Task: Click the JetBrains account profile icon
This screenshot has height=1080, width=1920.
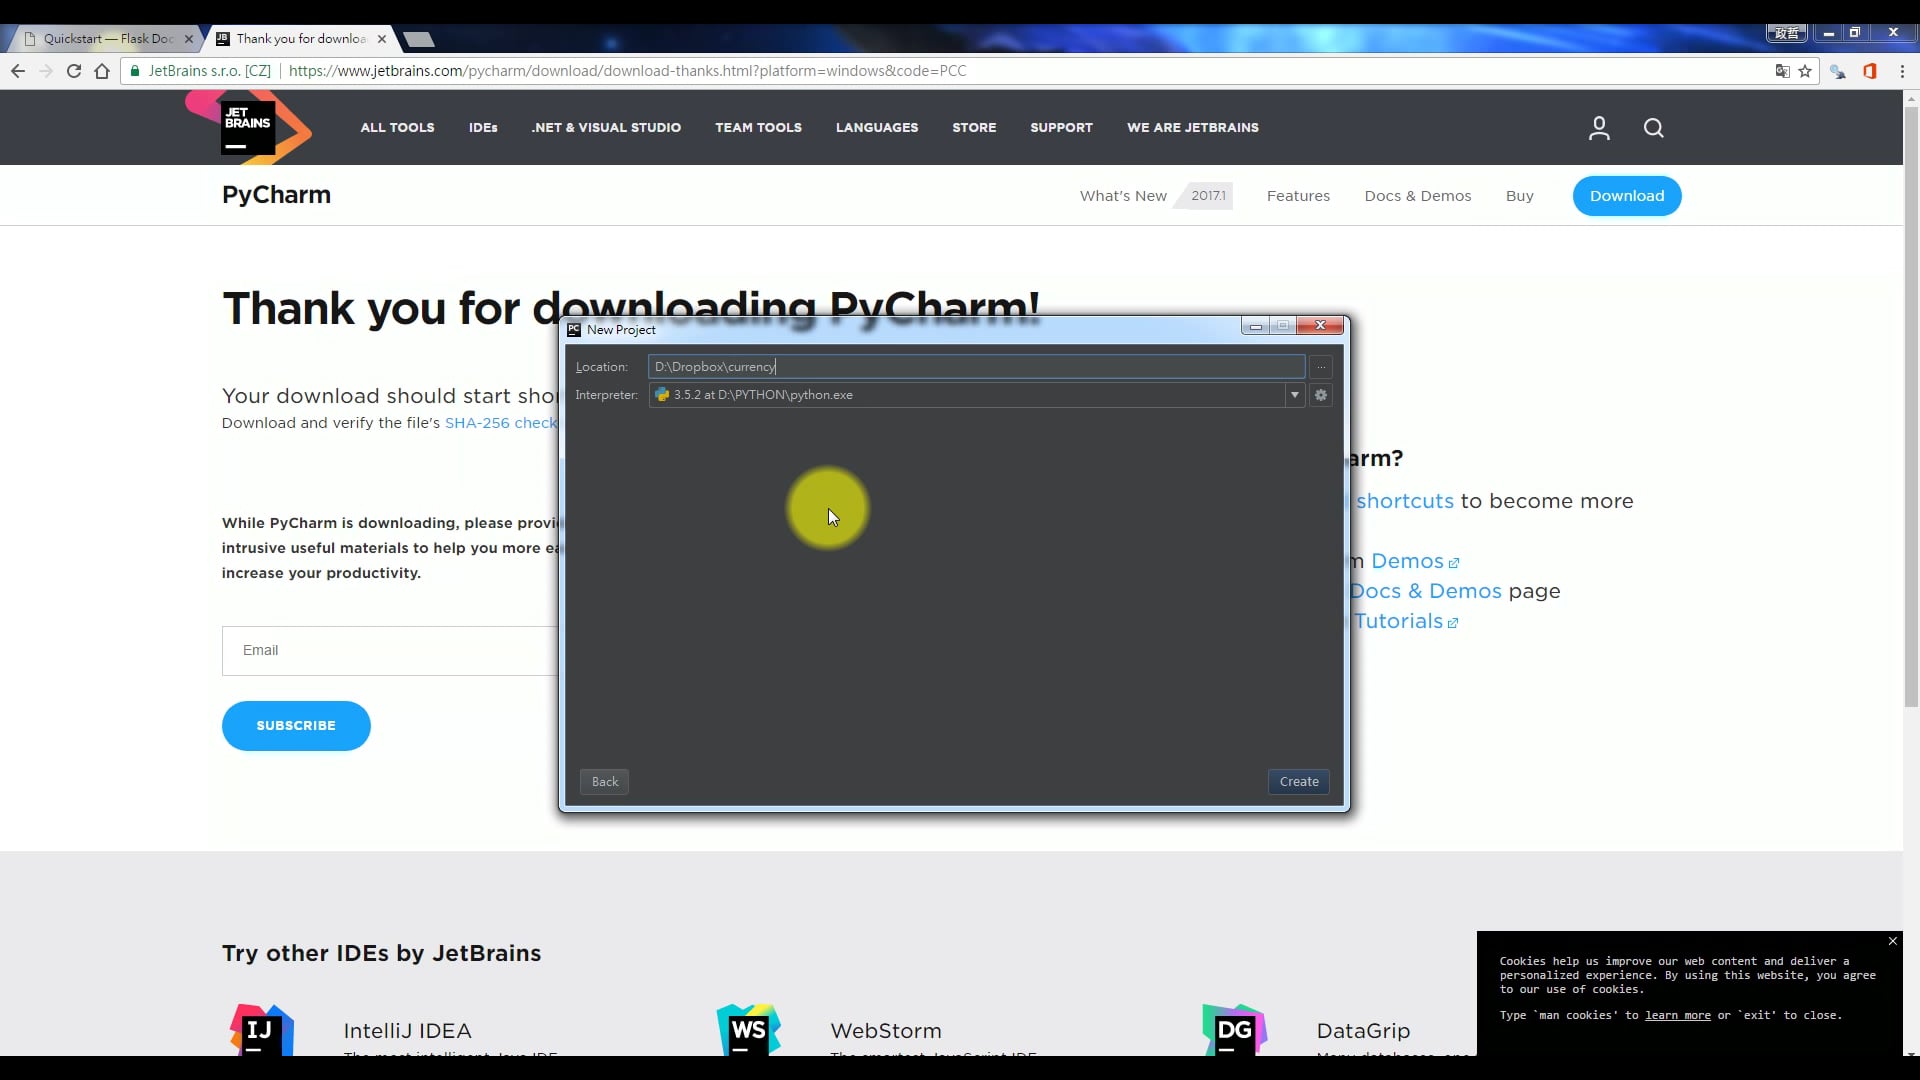Action: click(1599, 128)
